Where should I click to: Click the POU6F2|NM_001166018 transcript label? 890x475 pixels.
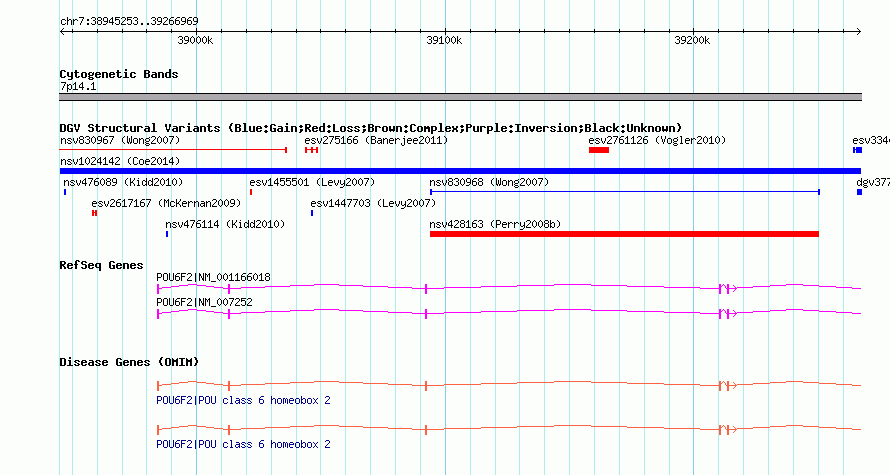213,277
